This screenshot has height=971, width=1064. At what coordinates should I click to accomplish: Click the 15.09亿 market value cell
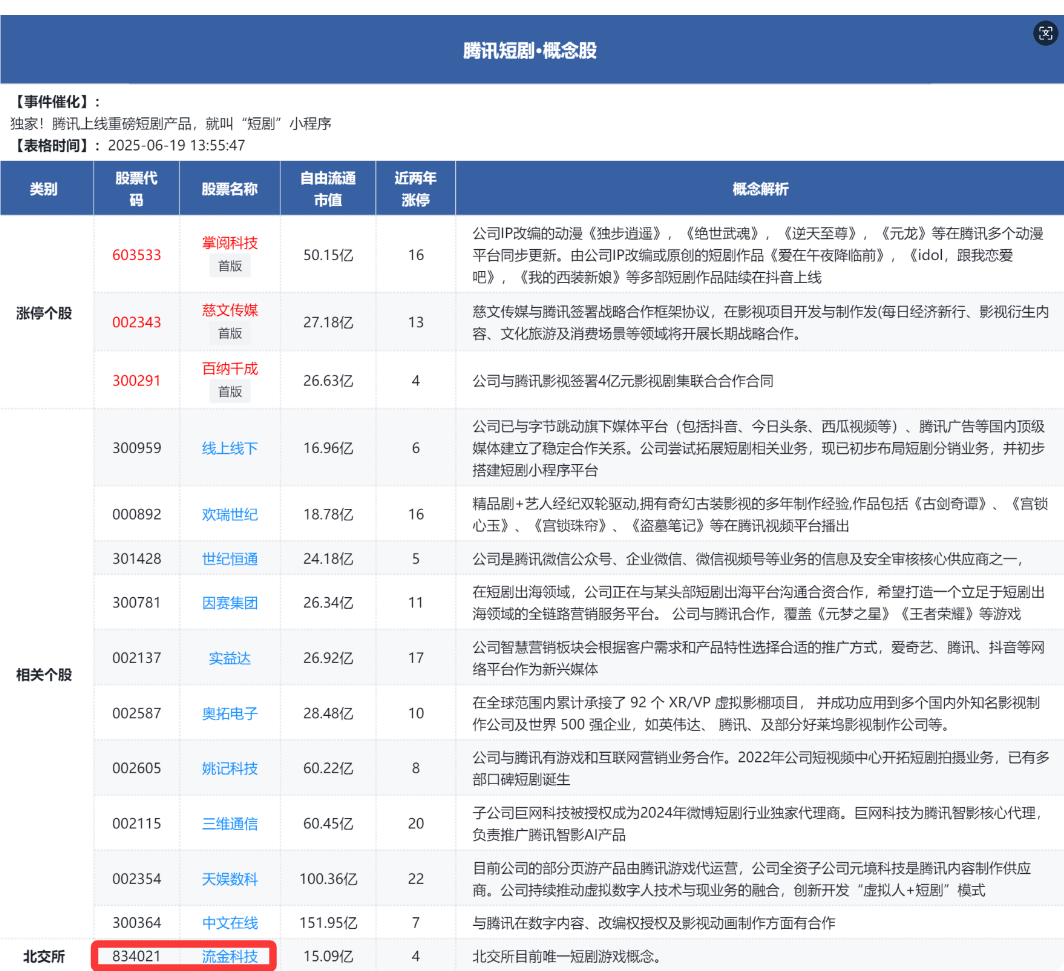(328, 956)
